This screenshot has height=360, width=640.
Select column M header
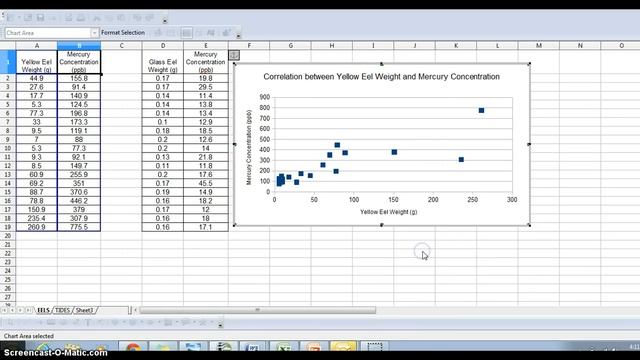tap(539, 45)
